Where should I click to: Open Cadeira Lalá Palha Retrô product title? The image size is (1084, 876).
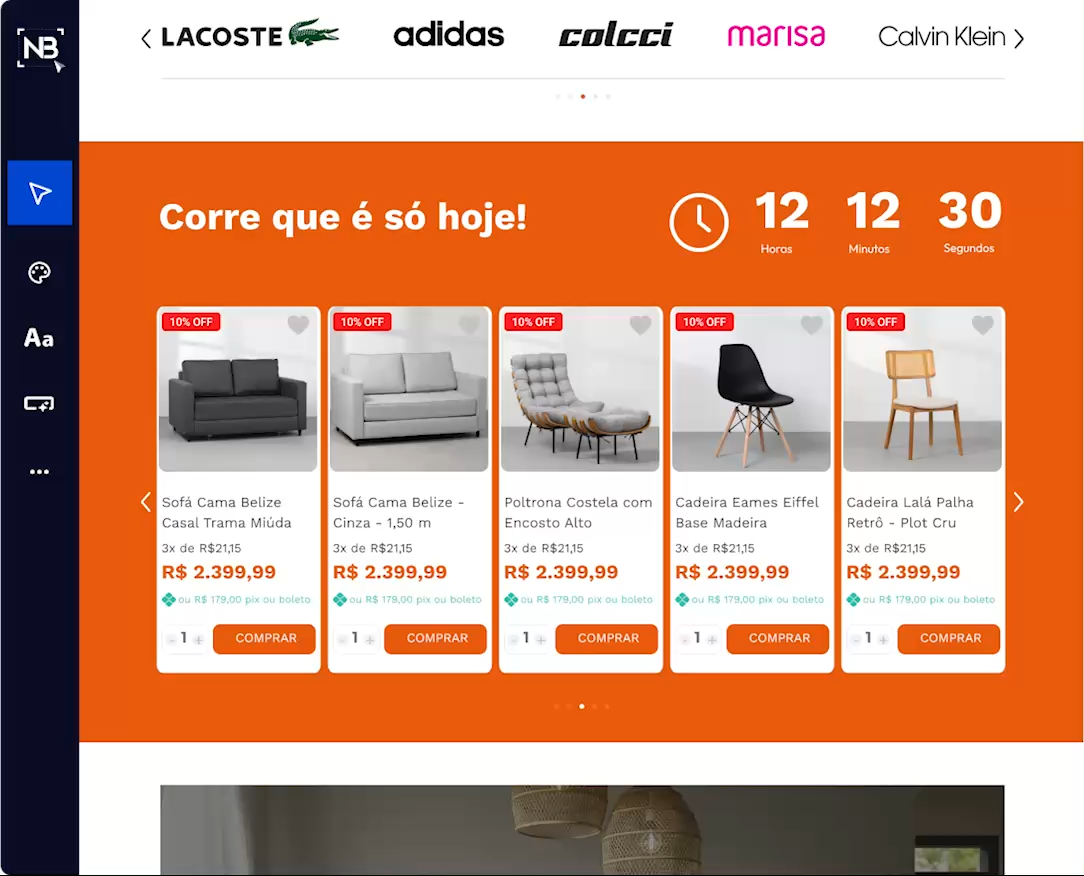point(910,512)
